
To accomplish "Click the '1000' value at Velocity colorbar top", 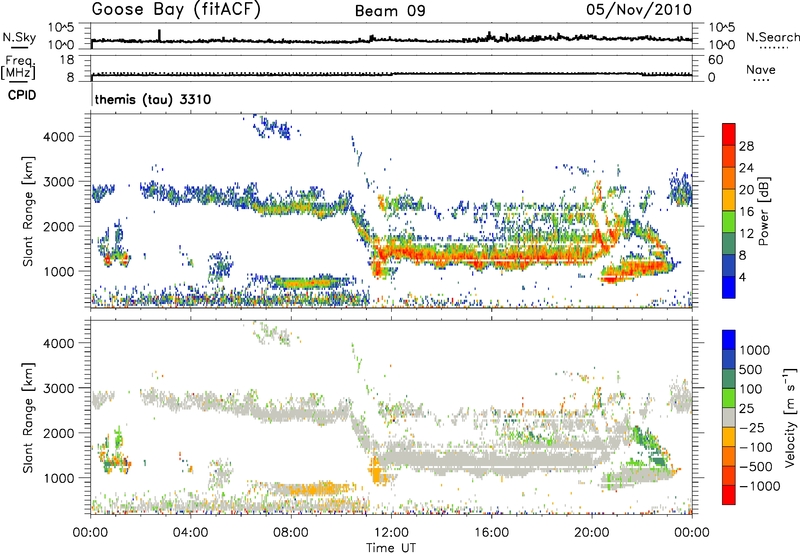I will [x=755, y=350].
